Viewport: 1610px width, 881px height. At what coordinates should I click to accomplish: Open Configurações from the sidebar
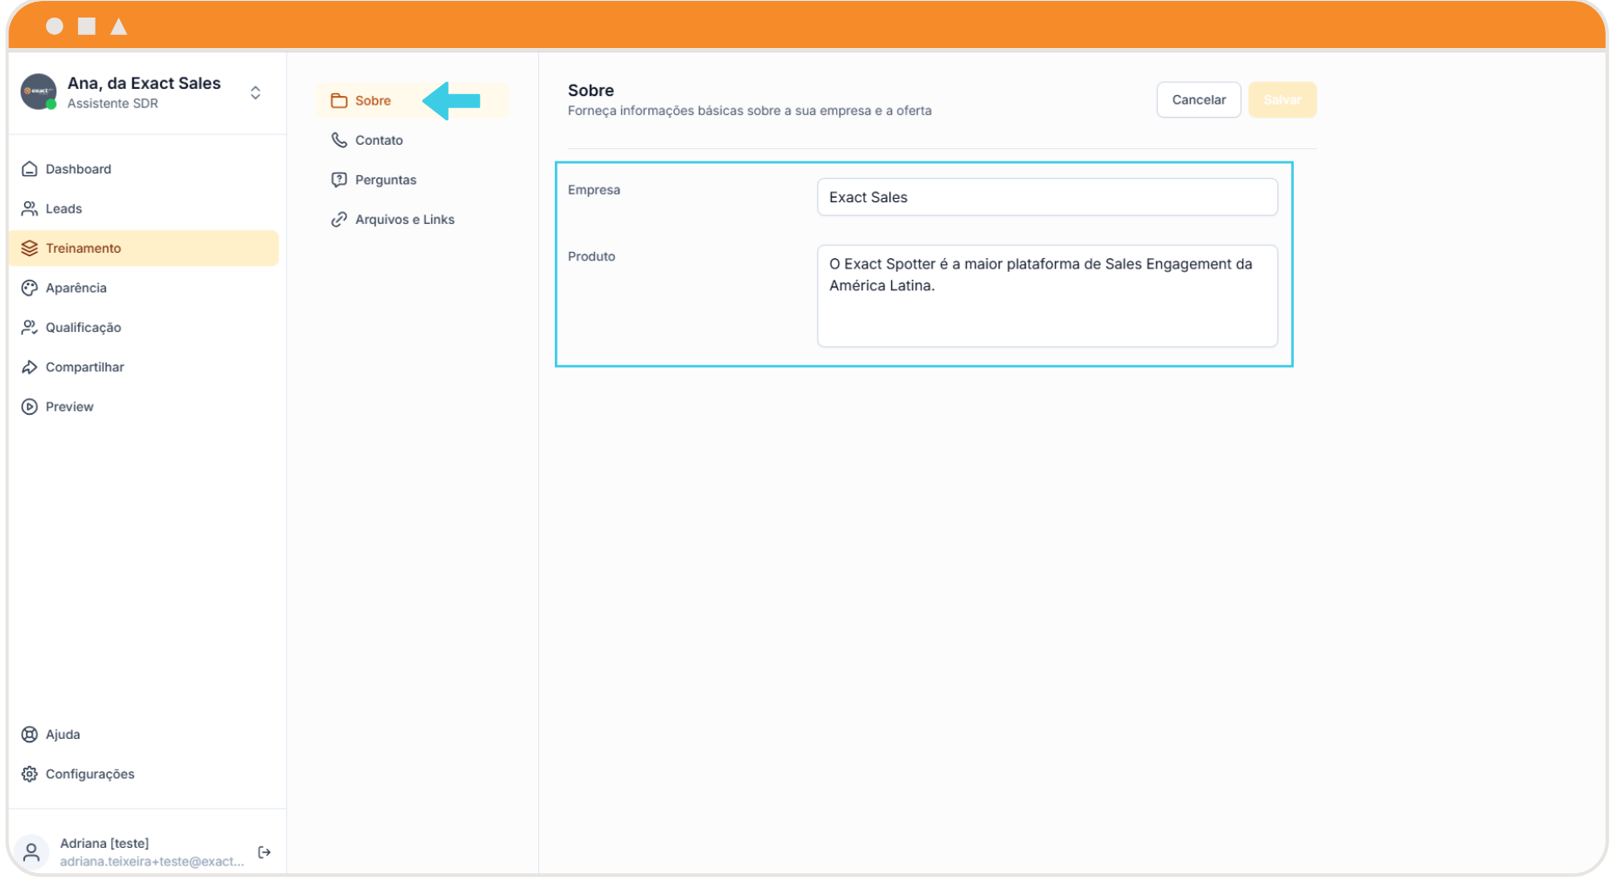click(x=144, y=775)
